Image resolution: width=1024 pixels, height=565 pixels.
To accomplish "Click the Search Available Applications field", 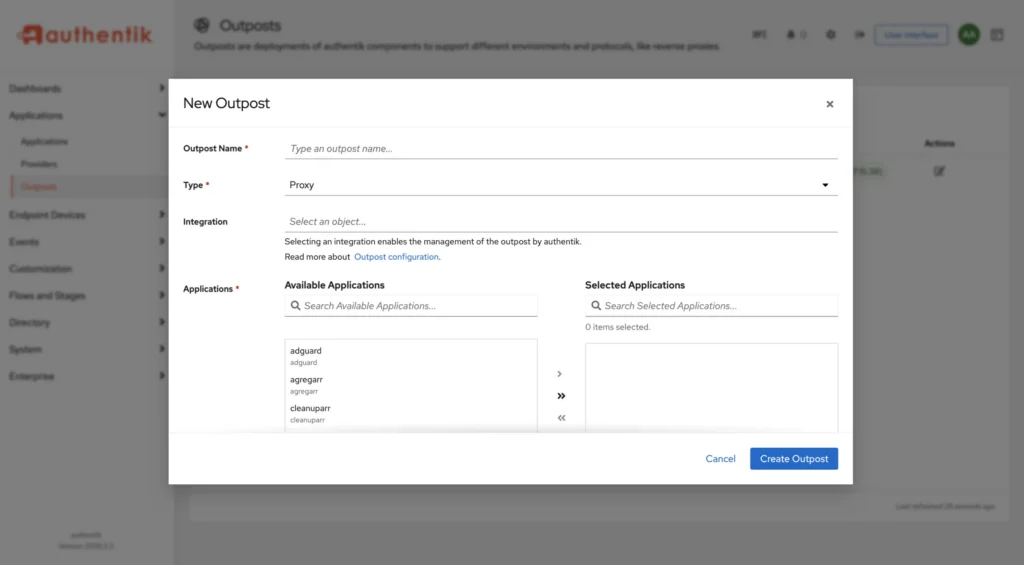I will point(411,306).
